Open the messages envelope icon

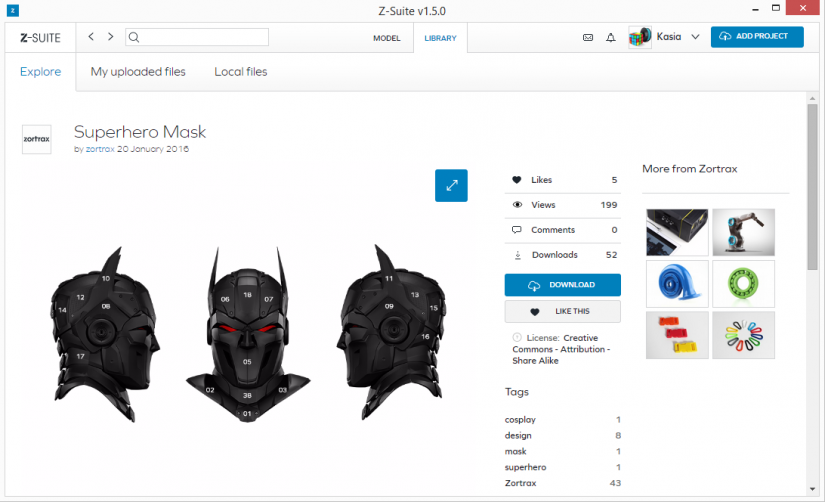click(x=588, y=37)
